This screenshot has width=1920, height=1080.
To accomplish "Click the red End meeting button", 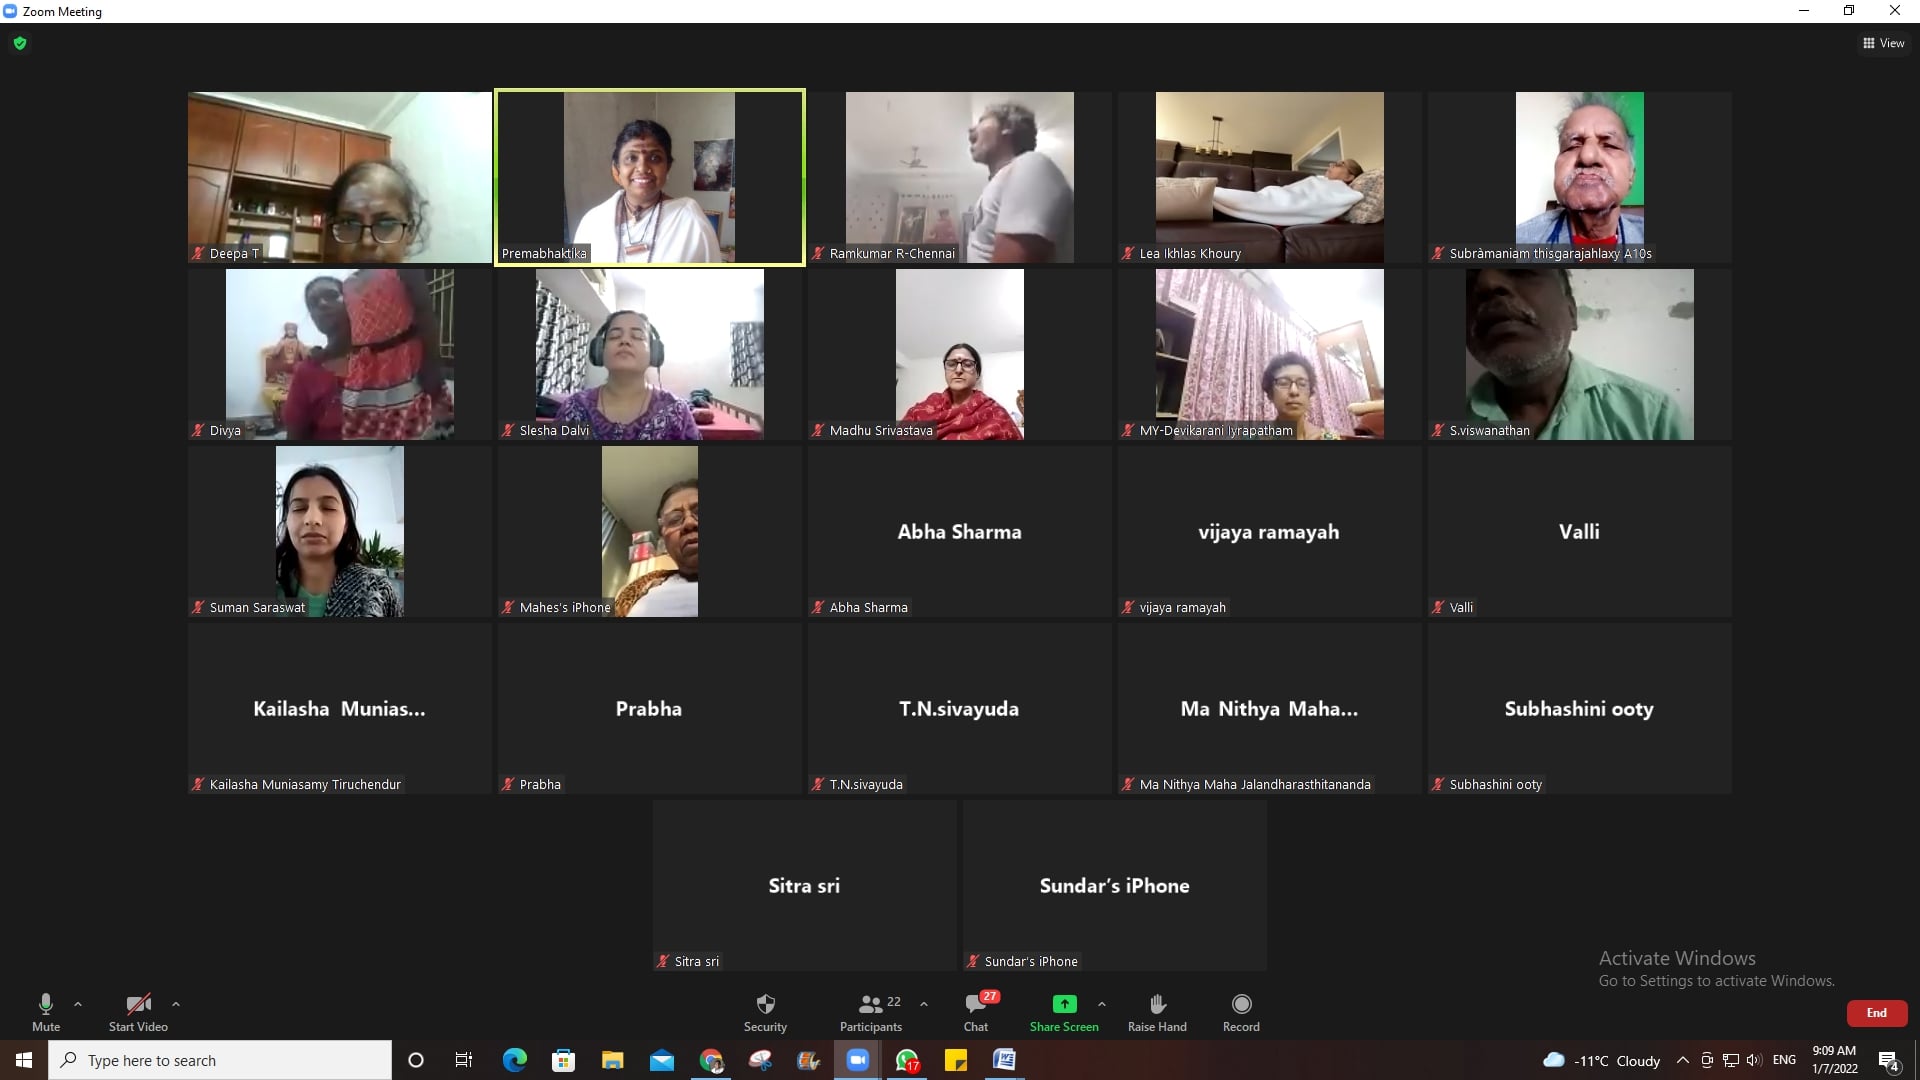I will (x=1876, y=1013).
